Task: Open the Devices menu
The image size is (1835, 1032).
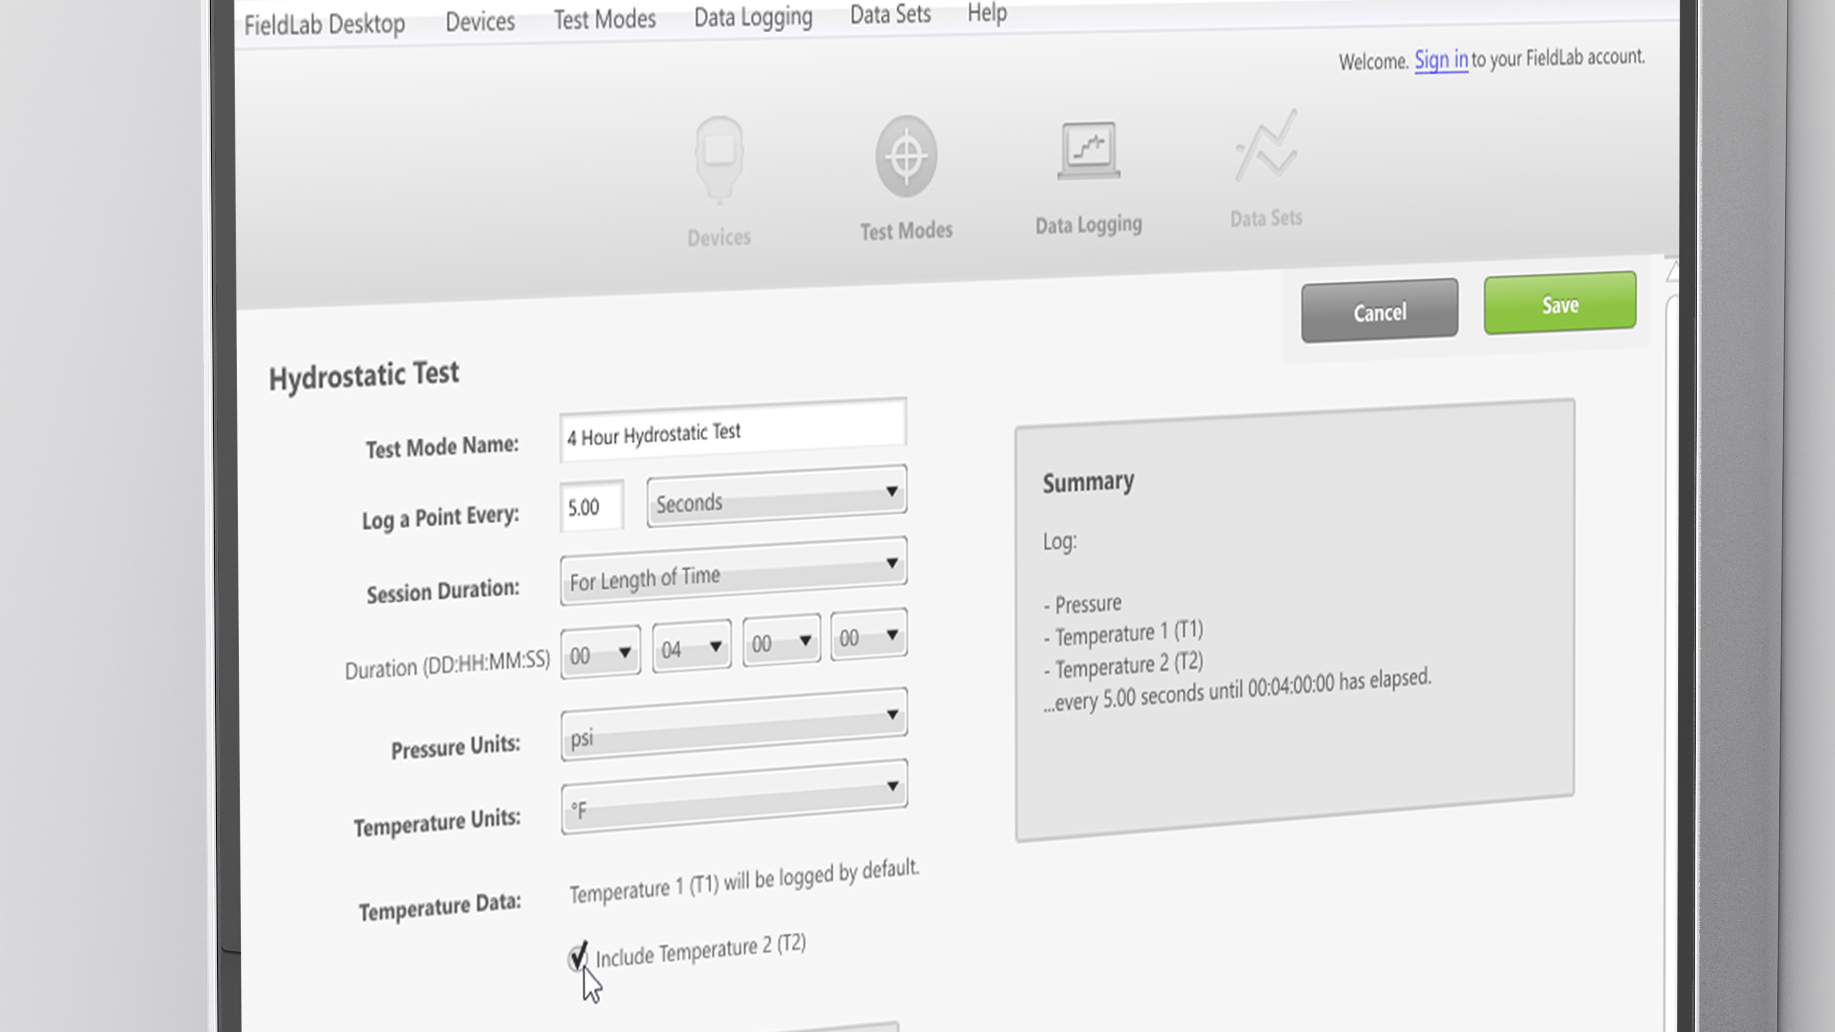Action: 480,22
